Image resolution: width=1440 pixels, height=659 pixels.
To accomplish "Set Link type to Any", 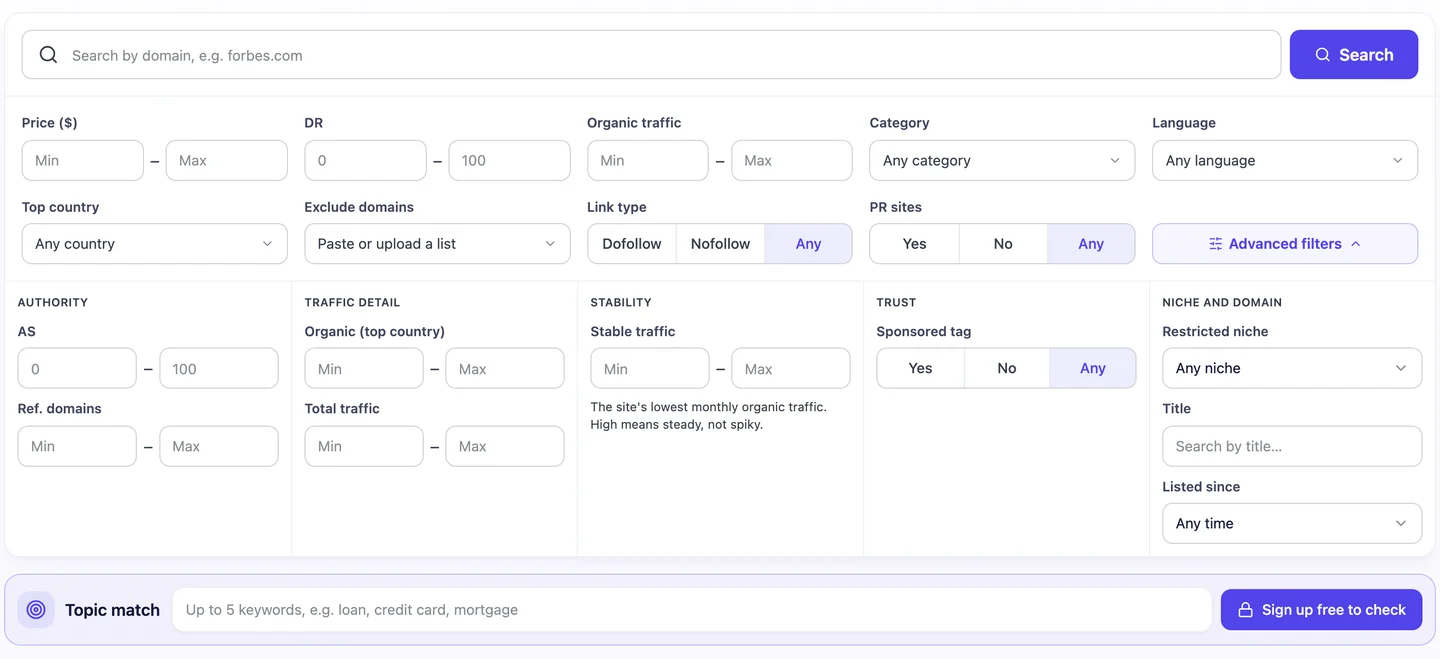I will pos(808,244).
